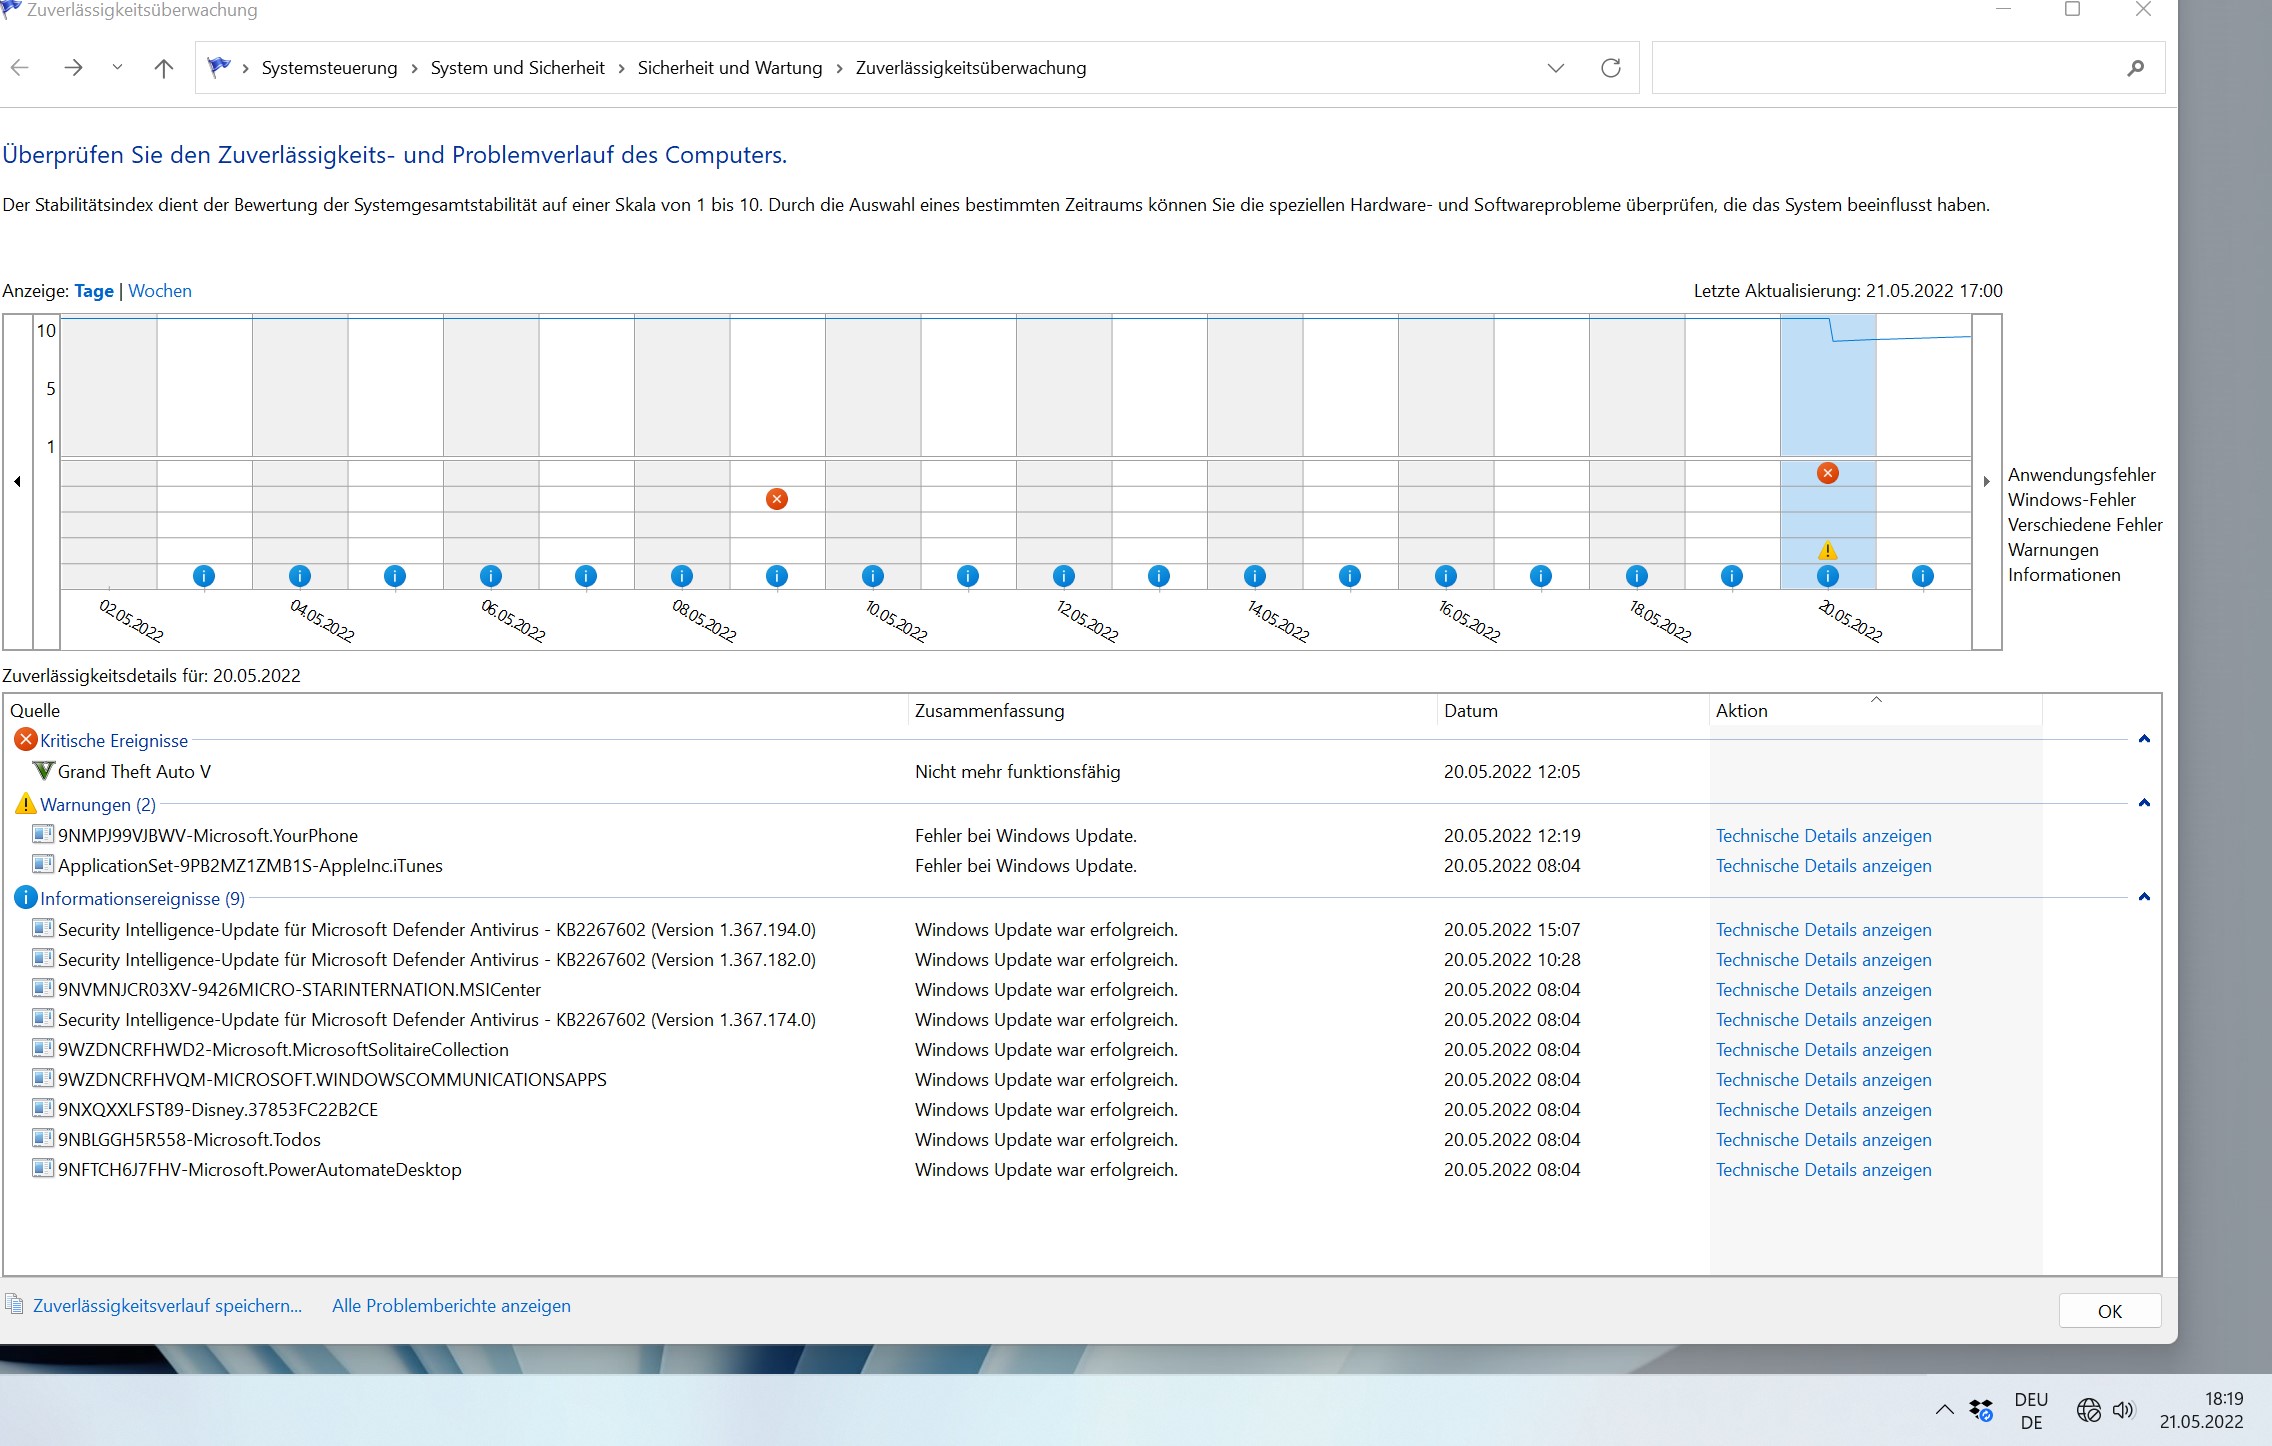Viewport: 2272px width, 1446px height.
Task: Open the Dropbox tray icon
Action: (x=1980, y=1410)
